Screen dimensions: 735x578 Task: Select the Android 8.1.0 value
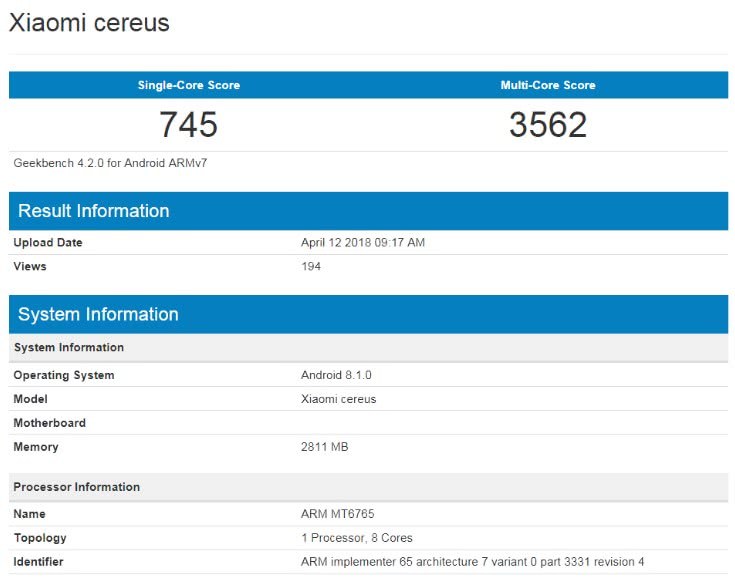pos(336,375)
